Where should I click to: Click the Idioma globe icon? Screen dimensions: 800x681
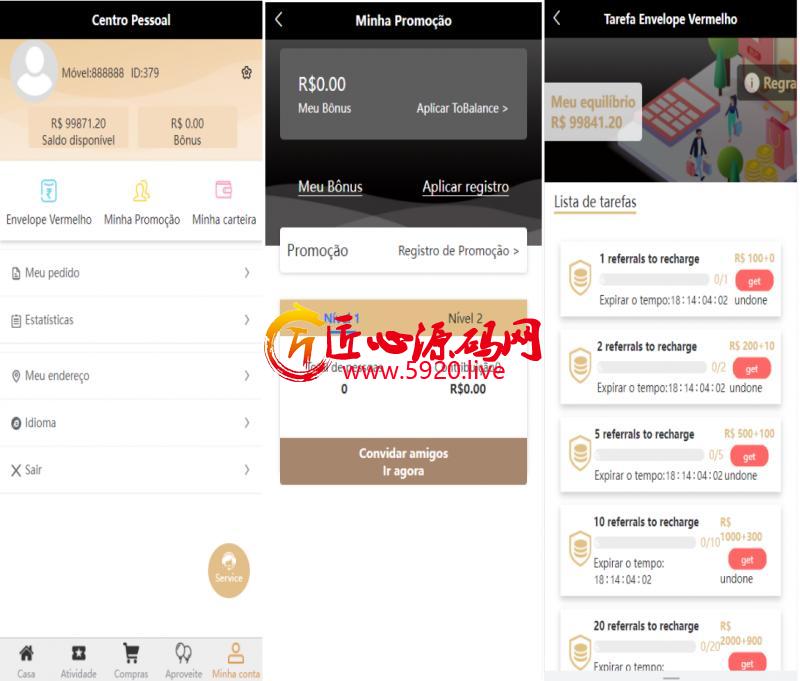click(x=16, y=423)
